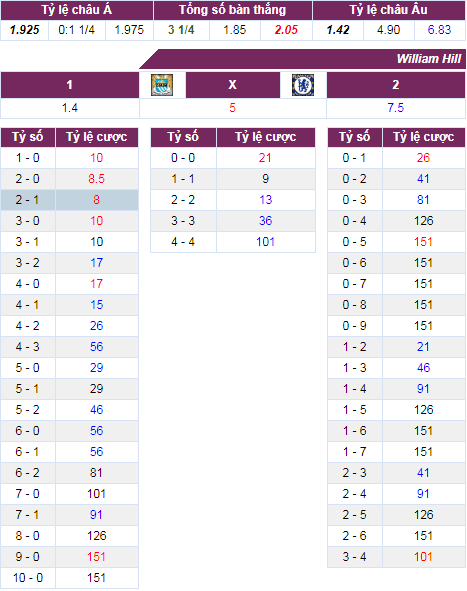Viewport: 467px width, 591px height.
Task: Click the William Hill bookmaker label
Action: [x=429, y=59]
